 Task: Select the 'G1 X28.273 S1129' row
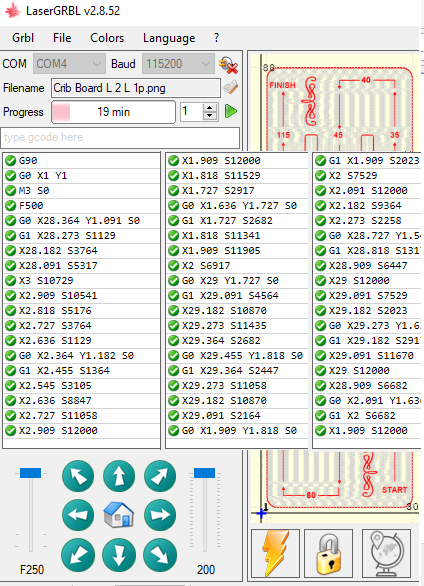click(81, 235)
